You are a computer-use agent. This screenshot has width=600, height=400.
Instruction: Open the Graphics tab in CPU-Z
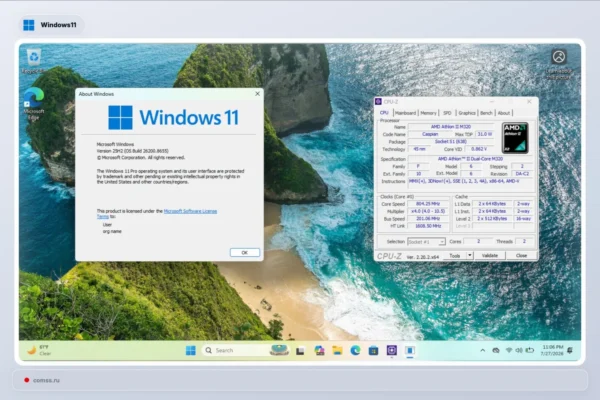467,113
